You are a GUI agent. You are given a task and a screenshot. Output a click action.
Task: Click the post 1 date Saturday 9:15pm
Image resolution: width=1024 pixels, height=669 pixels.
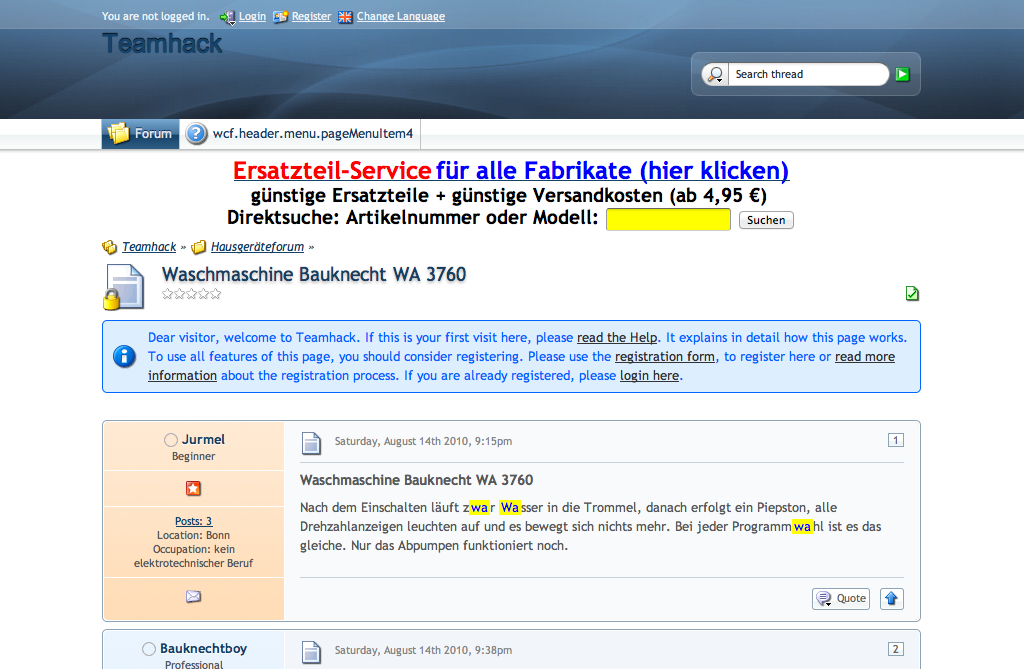(423, 442)
